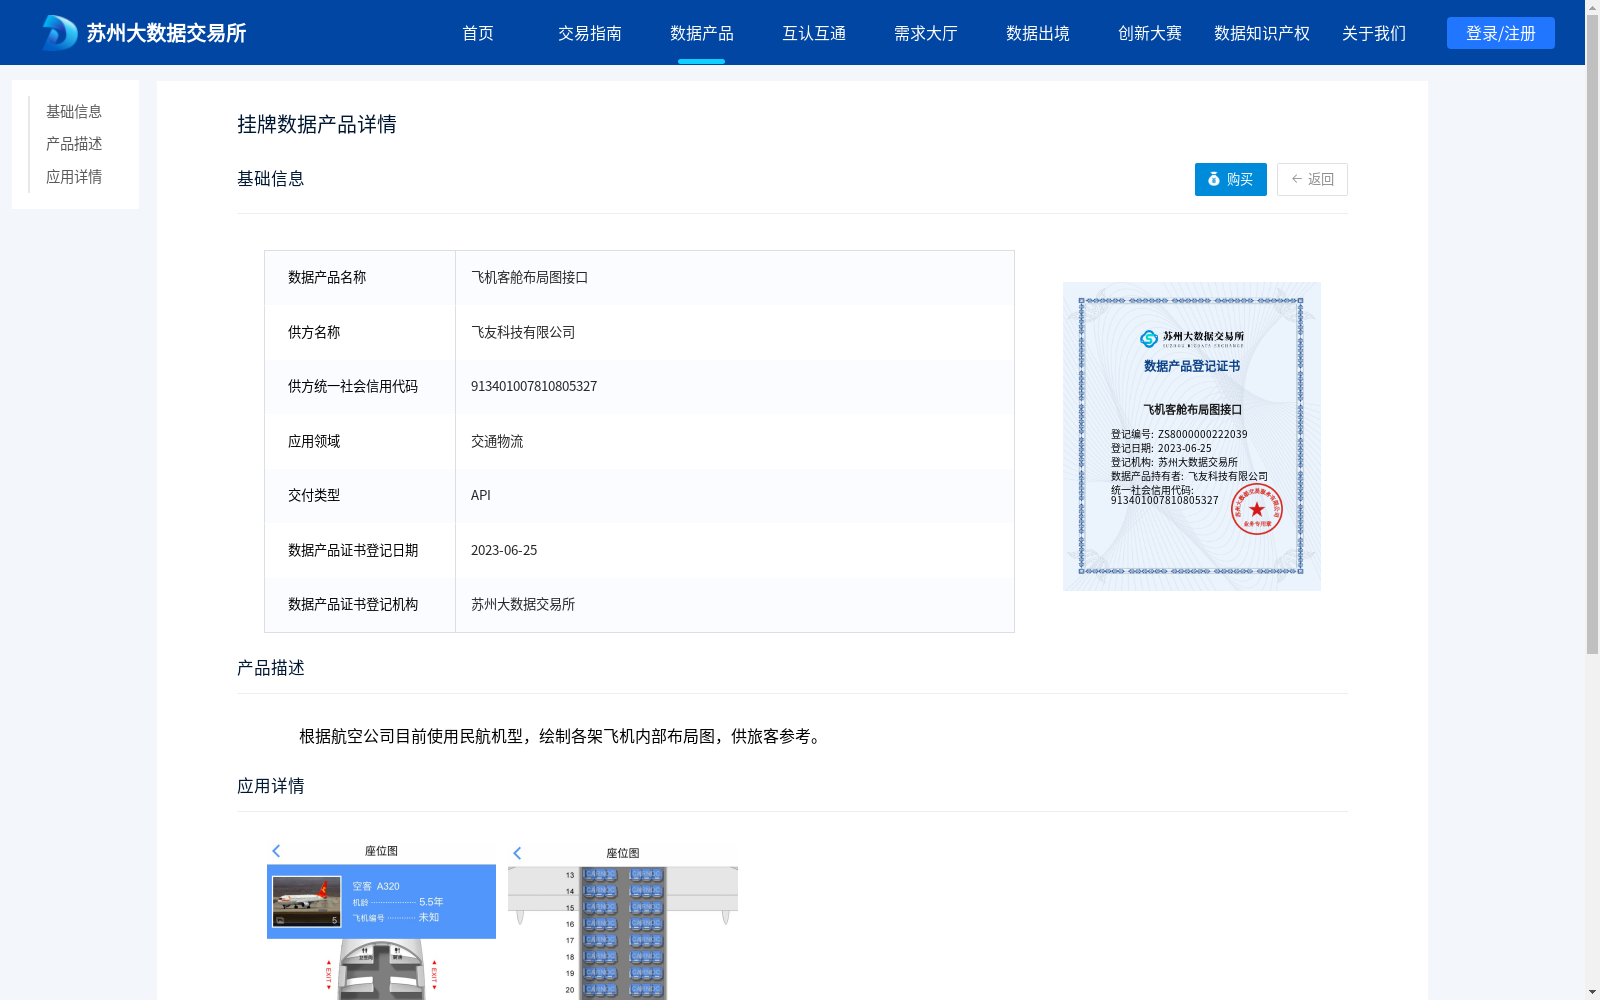Click the blue 购买 button
Screen dimensions: 1600x1000
pos(1231,179)
